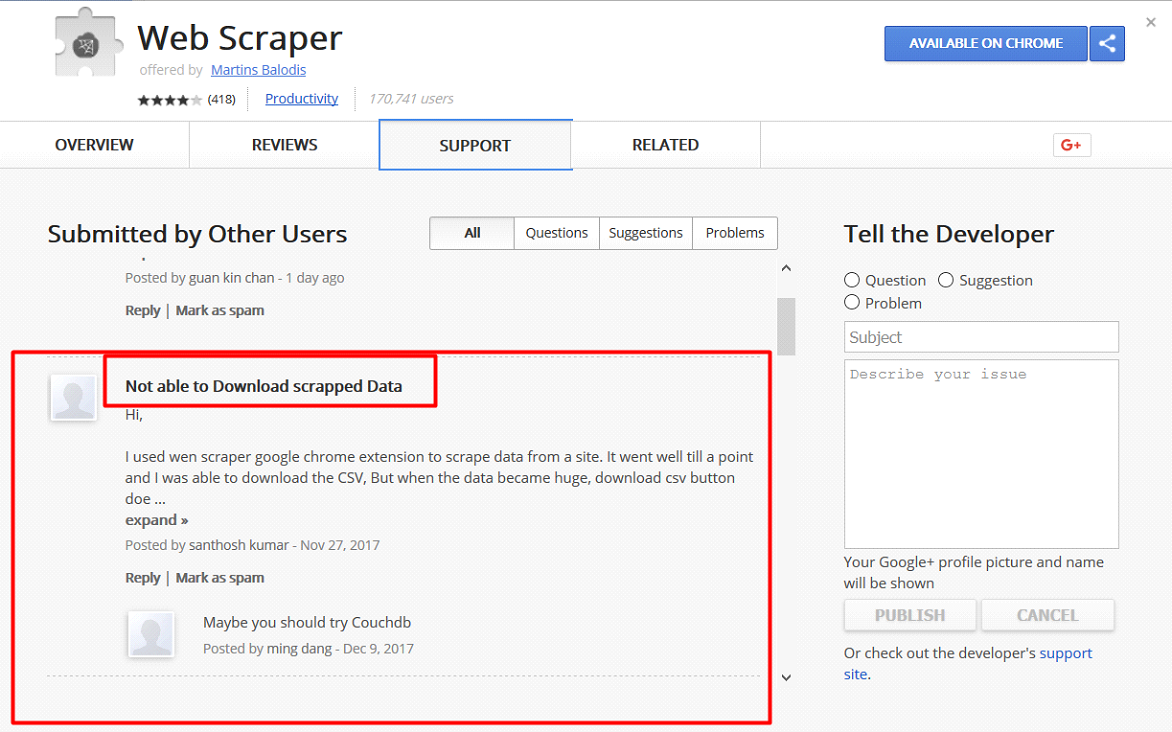Open the Martins Balodis developer link
This screenshot has width=1172, height=732.
coord(259,70)
